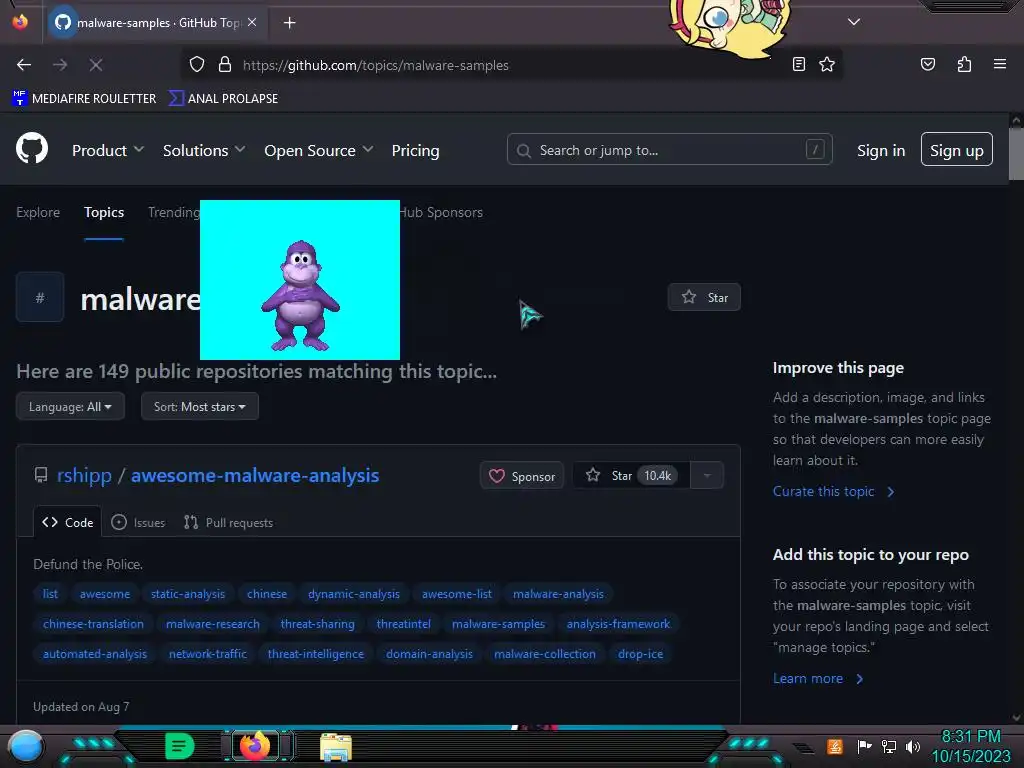The height and width of the screenshot is (768, 1024).
Task: Open the Firefox extensions puzzle icon
Action: click(964, 64)
